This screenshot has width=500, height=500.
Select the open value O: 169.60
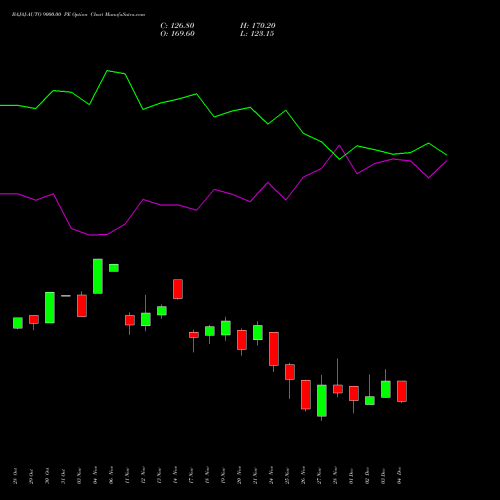177,34
